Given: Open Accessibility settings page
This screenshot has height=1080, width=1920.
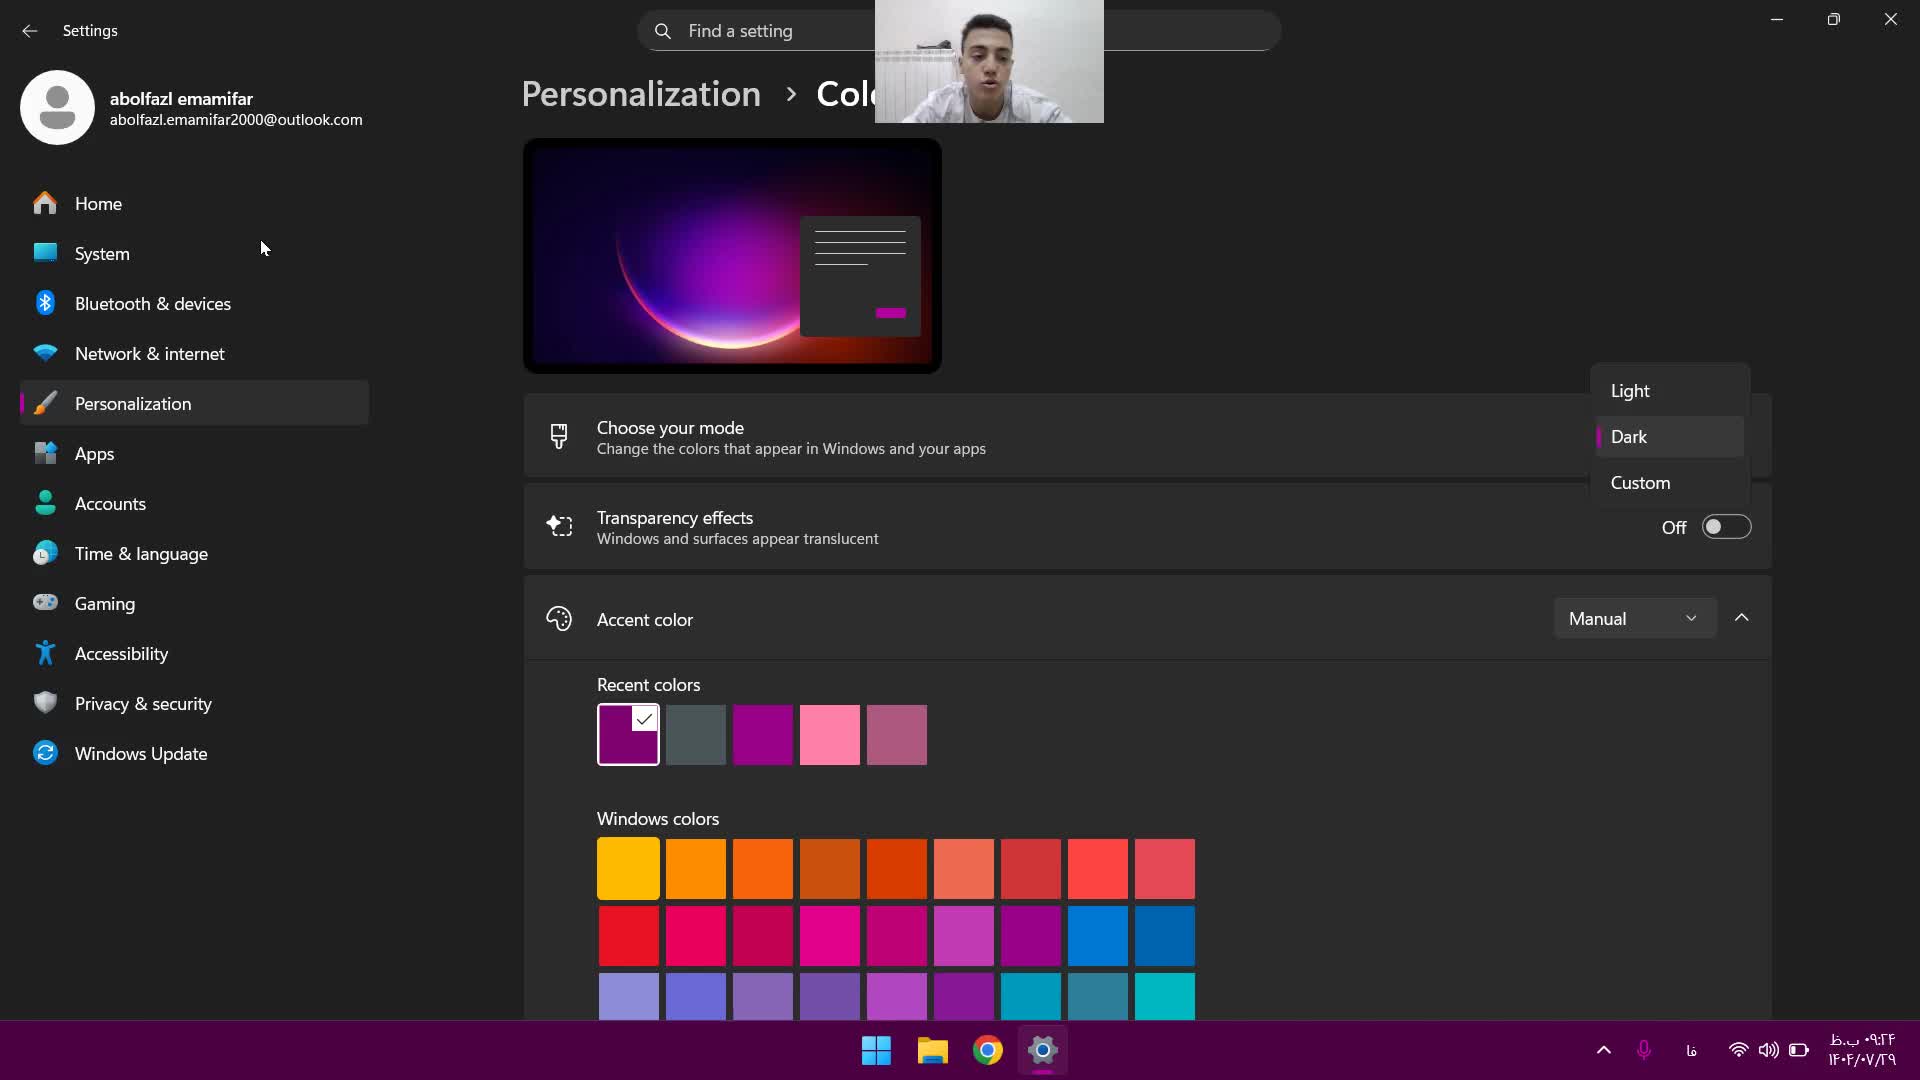Looking at the screenshot, I should (121, 654).
